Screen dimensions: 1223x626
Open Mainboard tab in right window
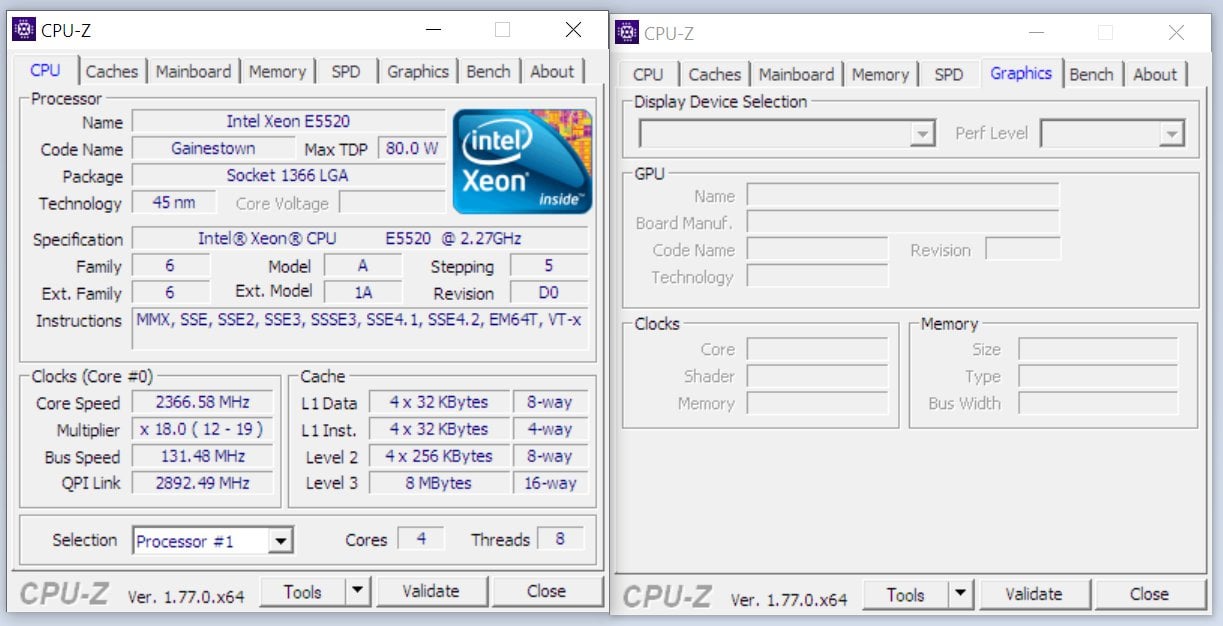(x=796, y=75)
